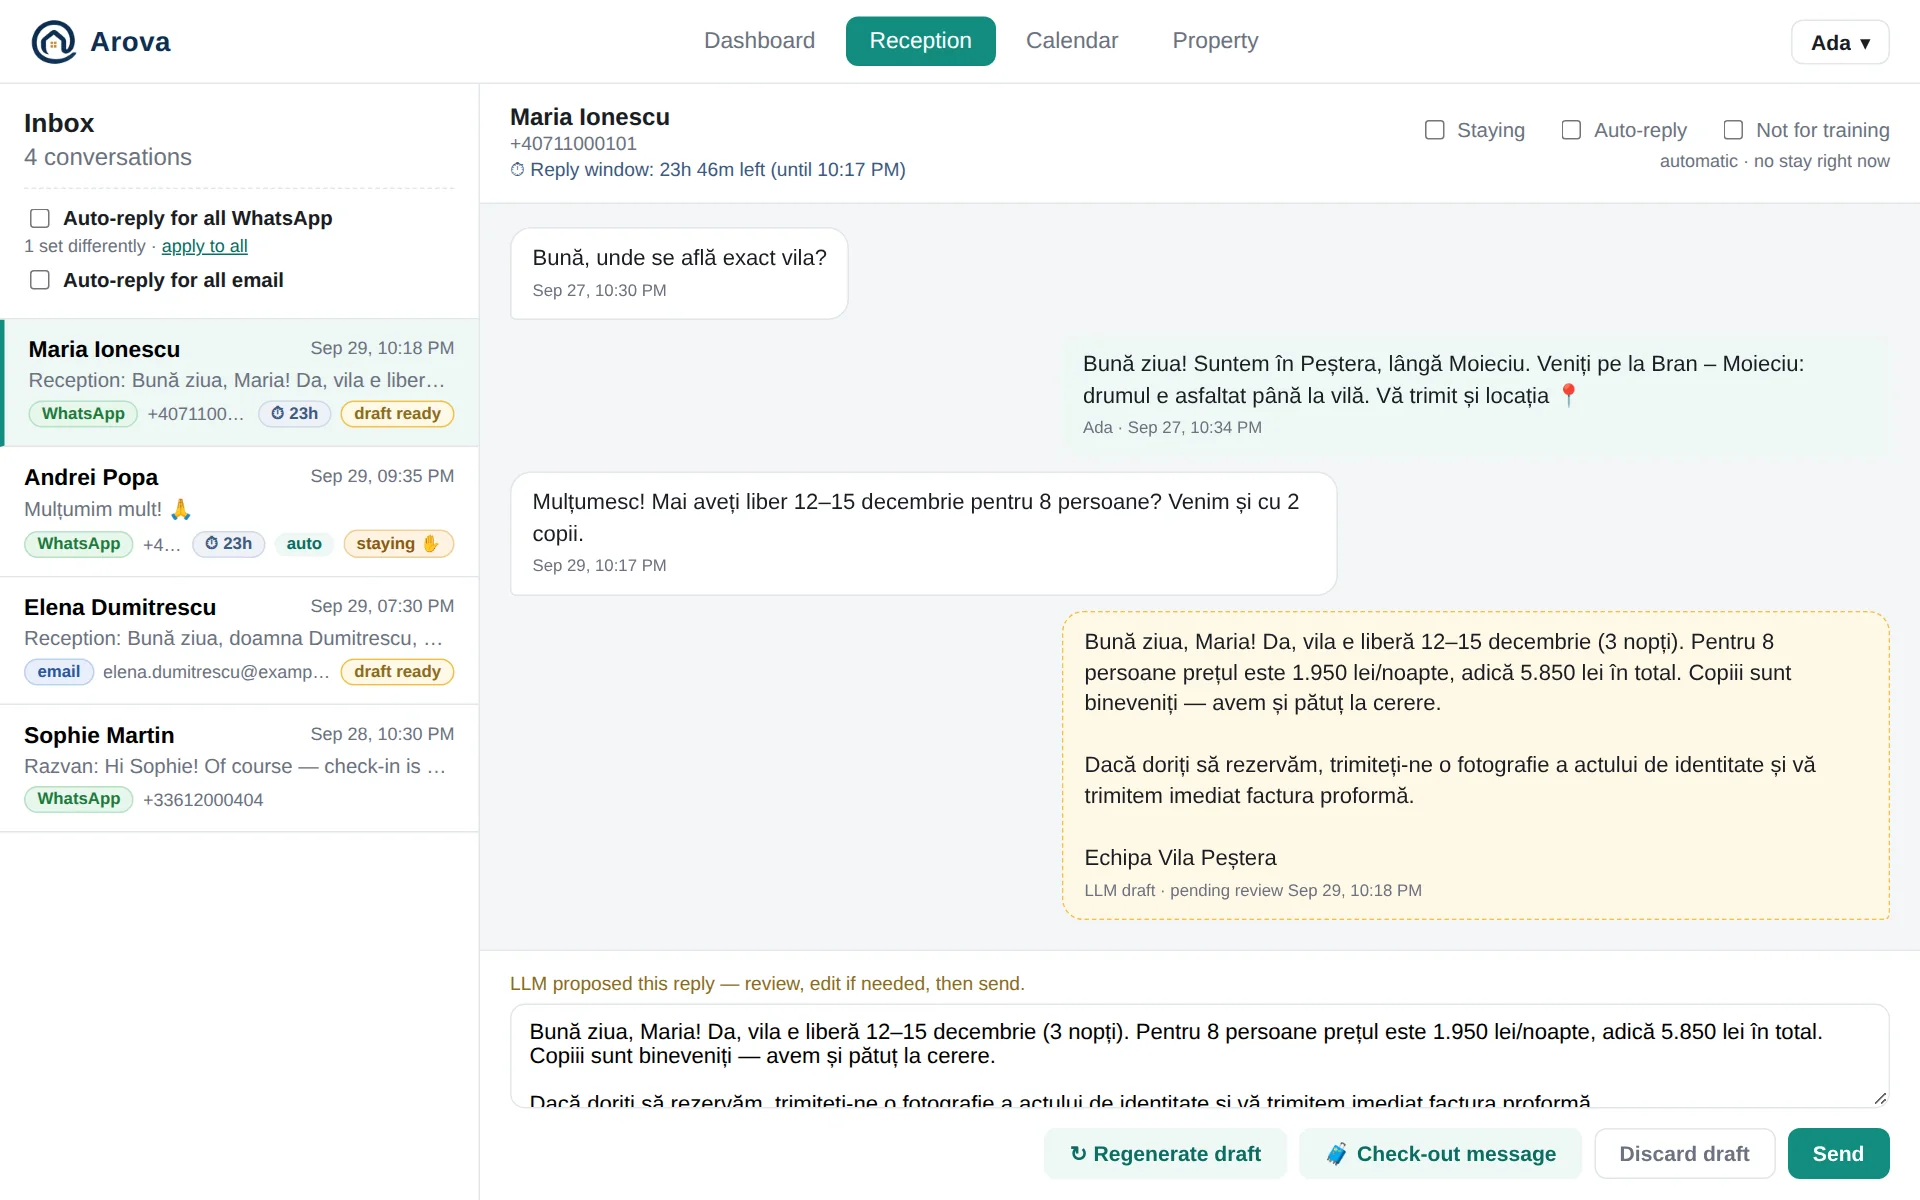The width and height of the screenshot is (1920, 1200).
Task: Select the Reception tab
Action: click(x=920, y=41)
